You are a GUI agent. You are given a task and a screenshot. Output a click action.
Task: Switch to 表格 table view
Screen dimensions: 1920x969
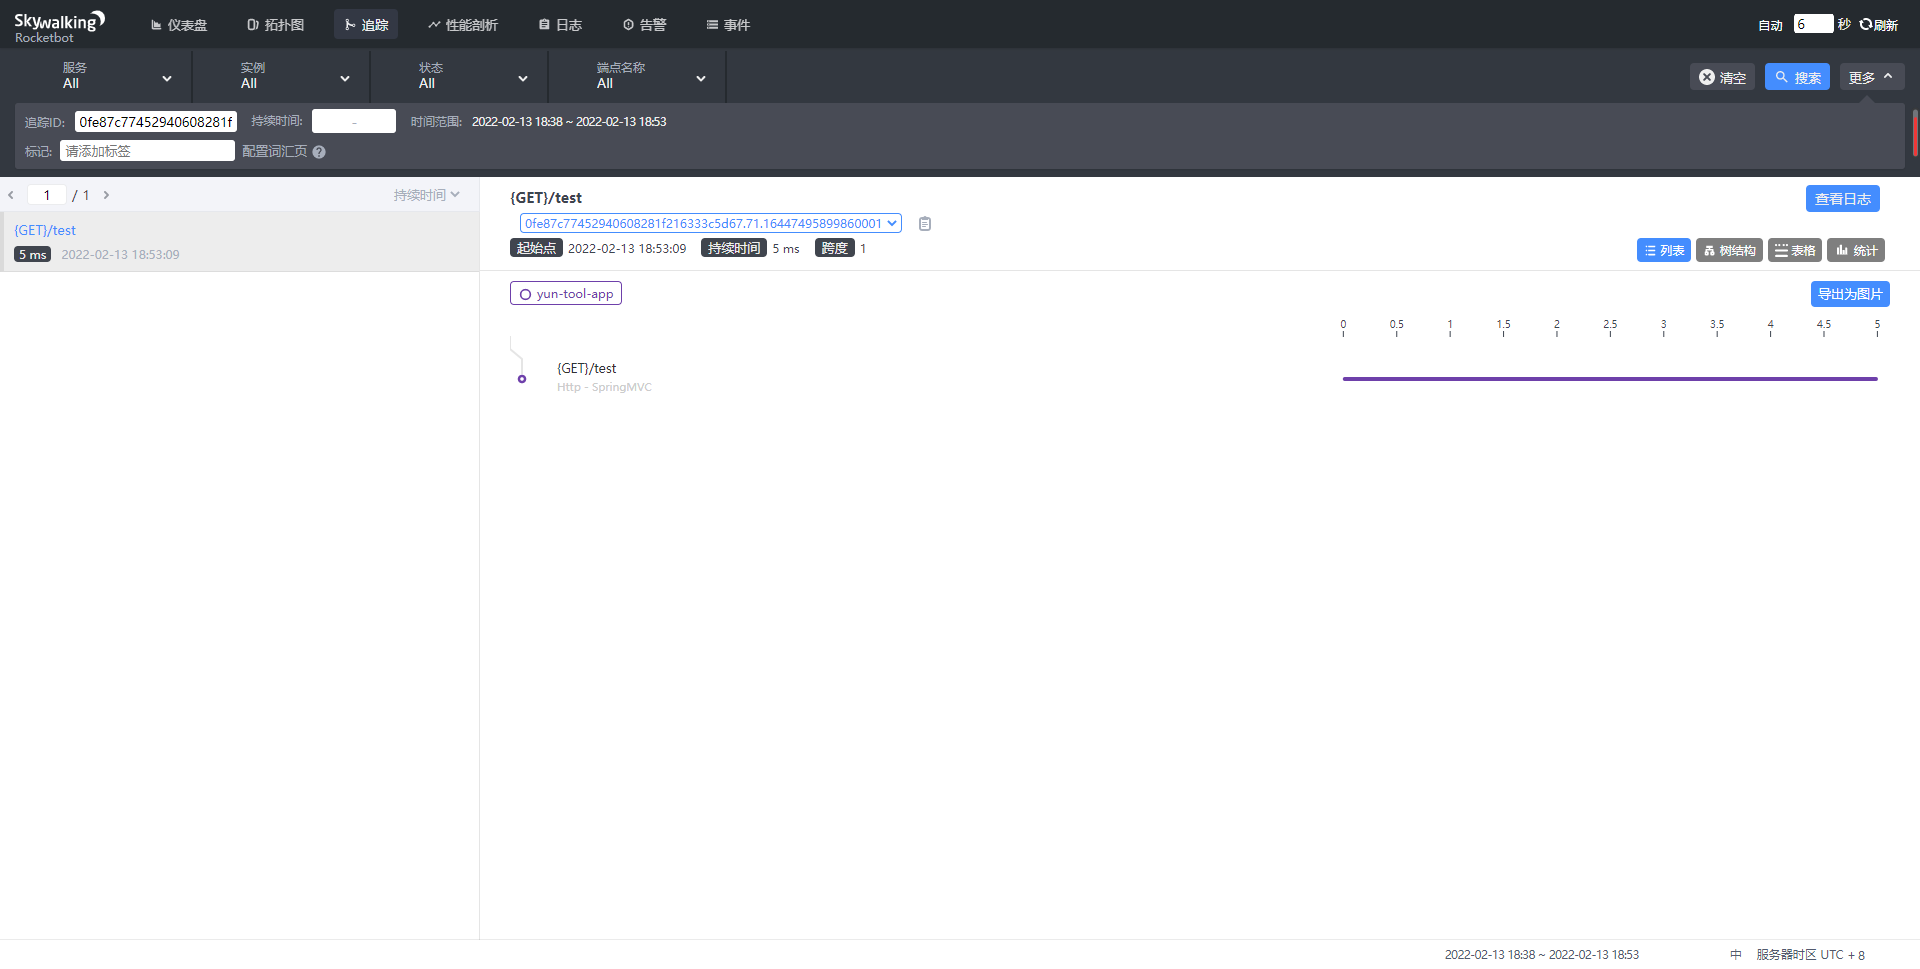click(x=1794, y=250)
